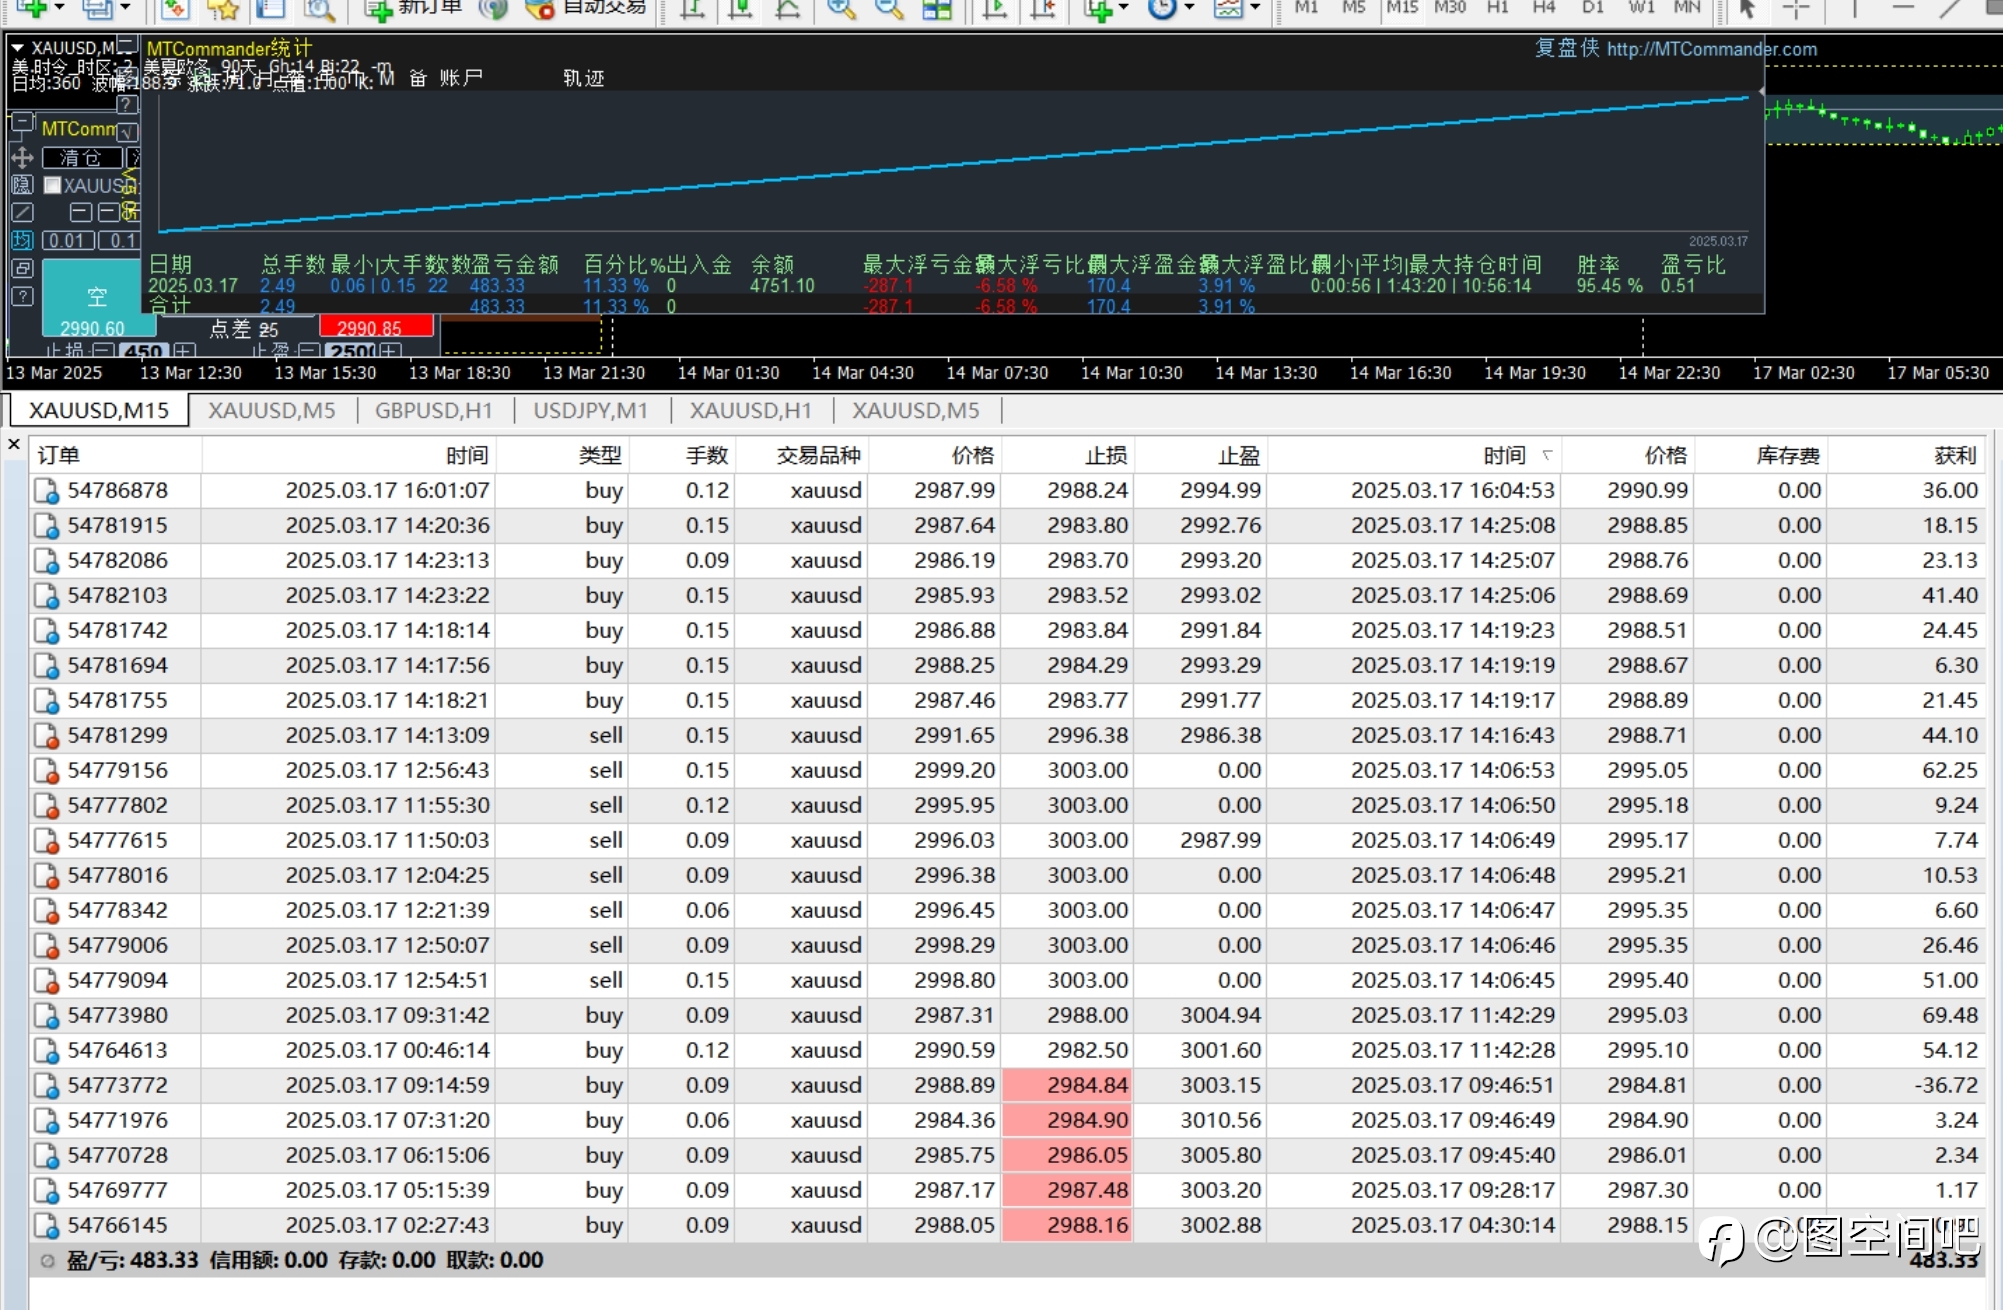Switch to the XAUUSD,H1 chart tab

click(x=750, y=410)
